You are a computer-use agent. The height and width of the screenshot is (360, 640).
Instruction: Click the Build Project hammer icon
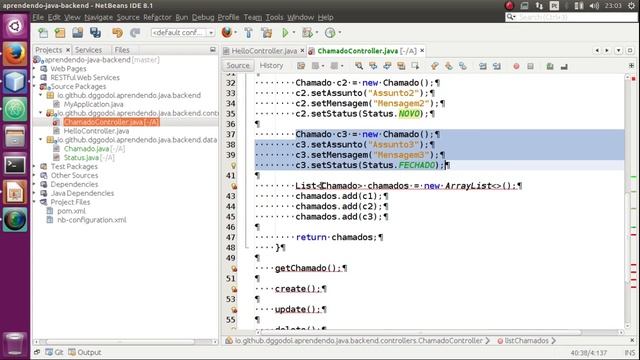coord(248,33)
